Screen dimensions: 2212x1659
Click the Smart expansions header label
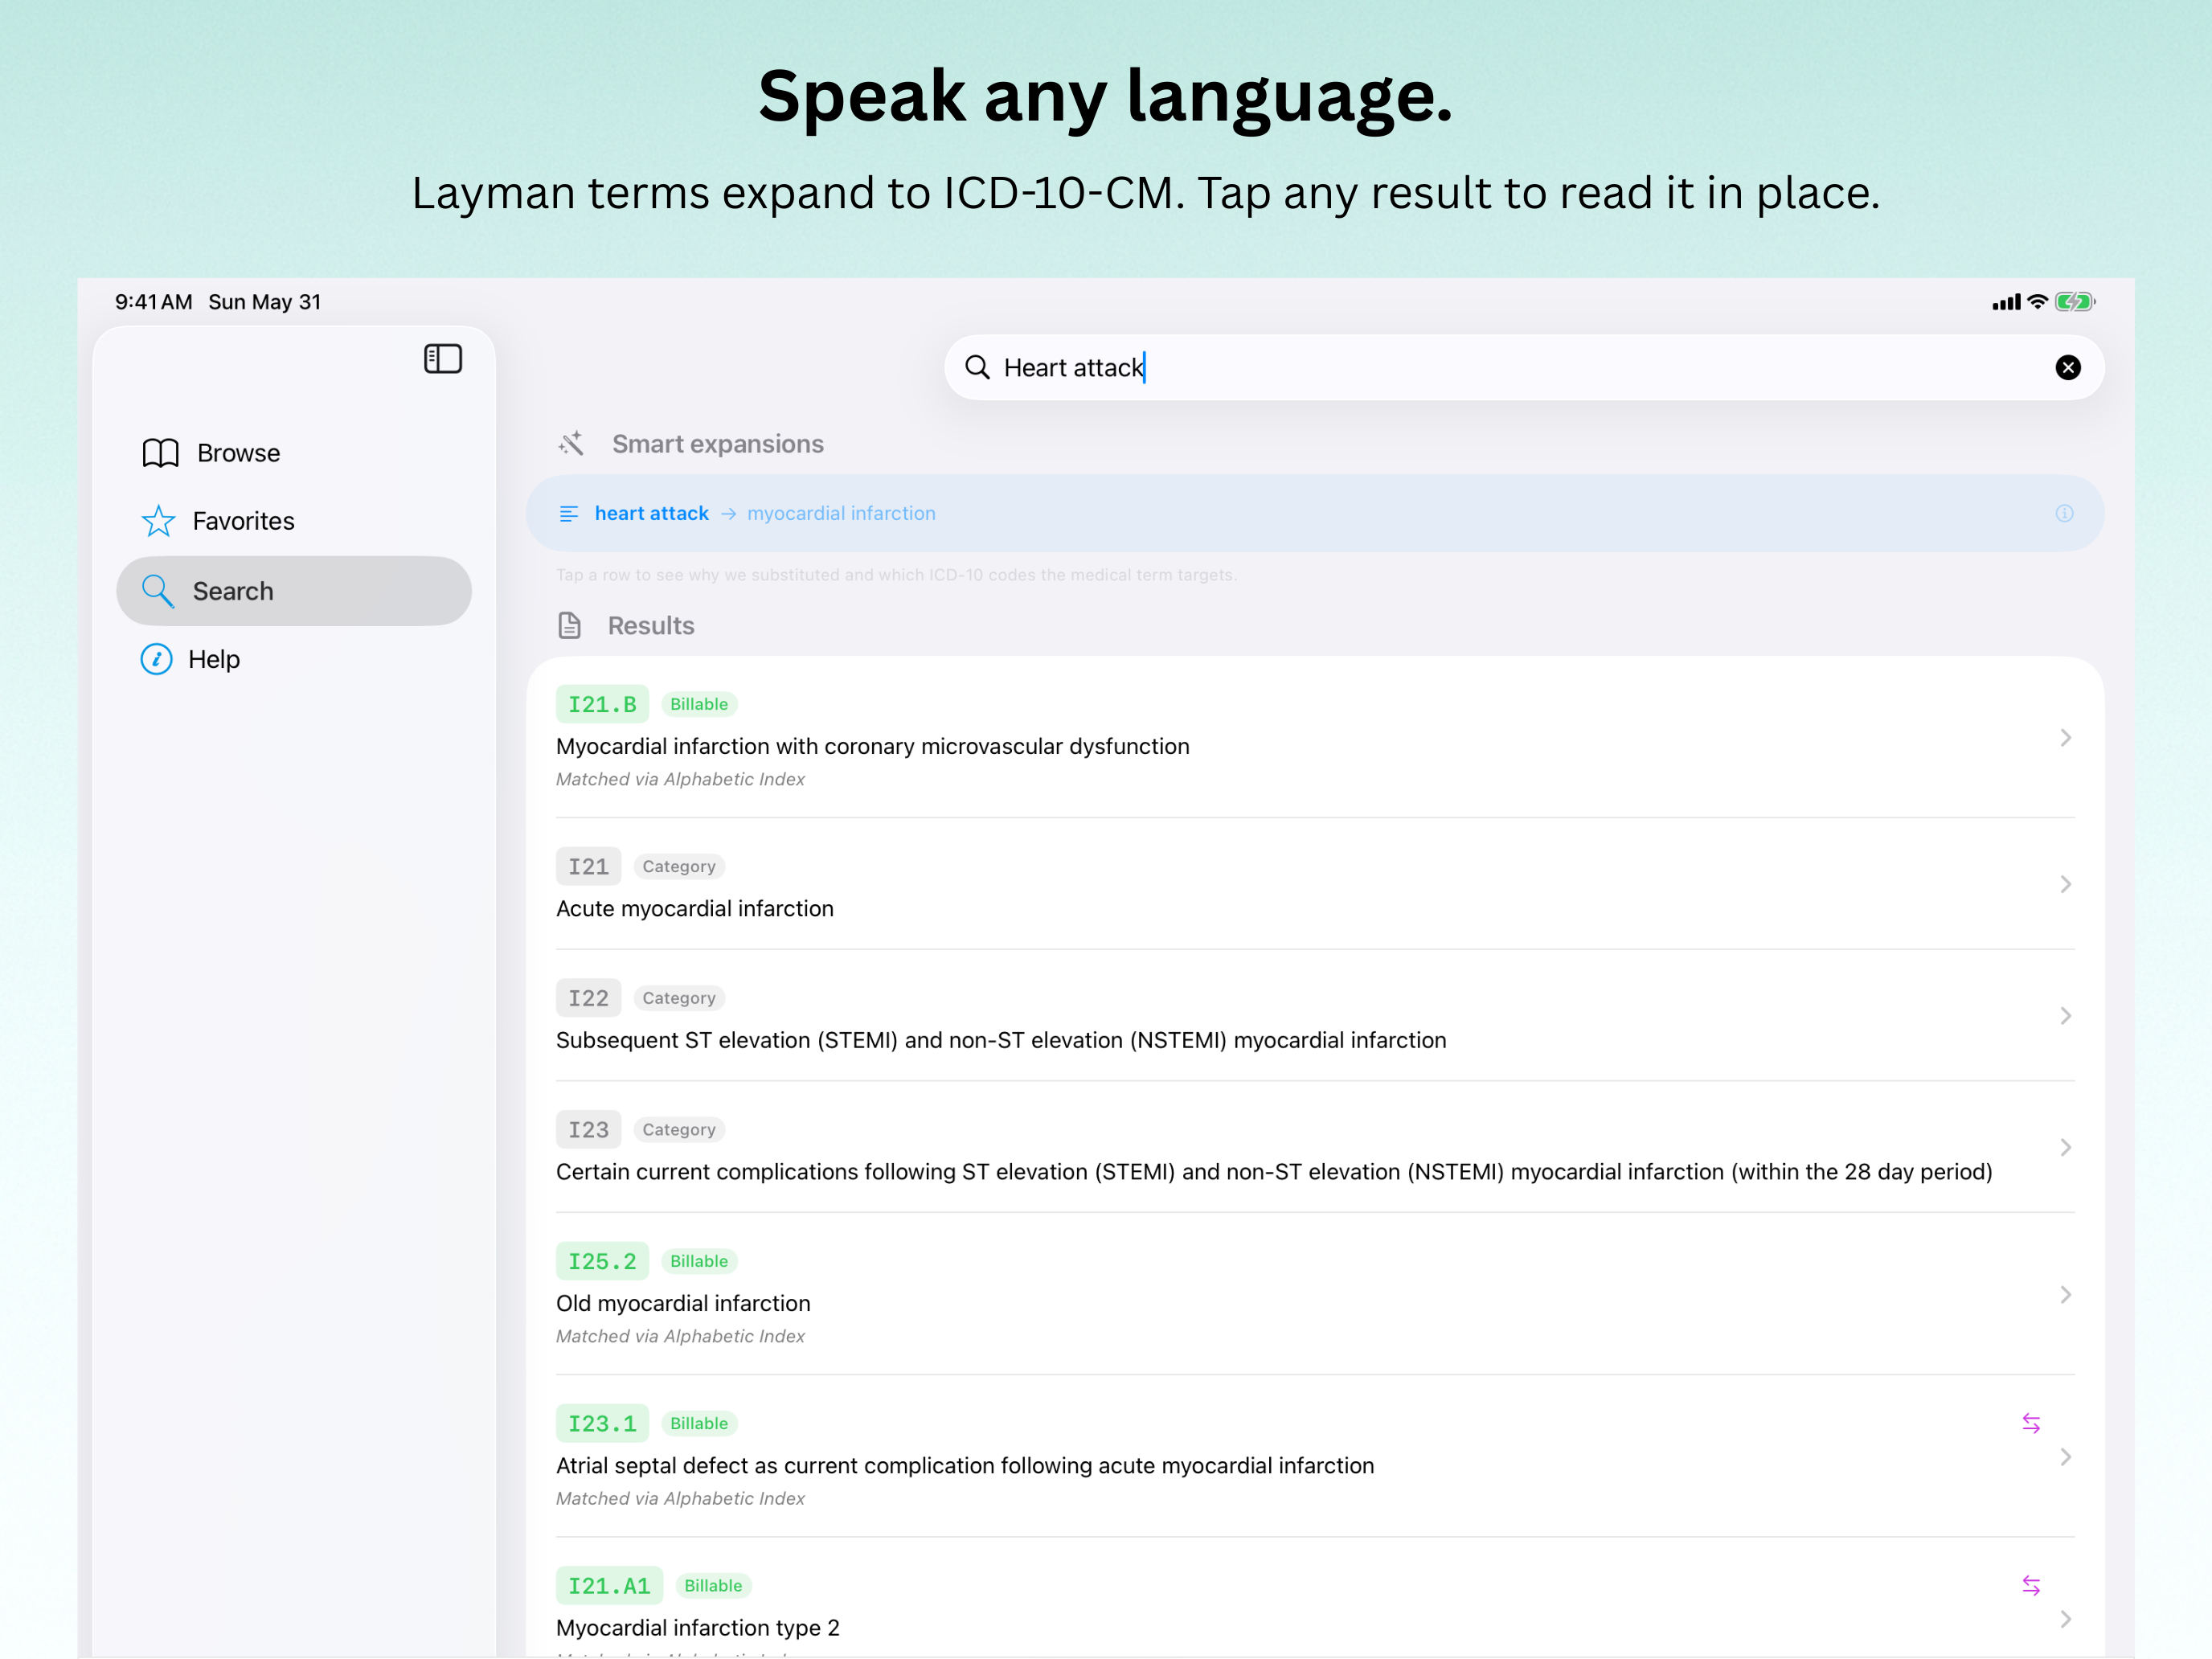pos(718,444)
